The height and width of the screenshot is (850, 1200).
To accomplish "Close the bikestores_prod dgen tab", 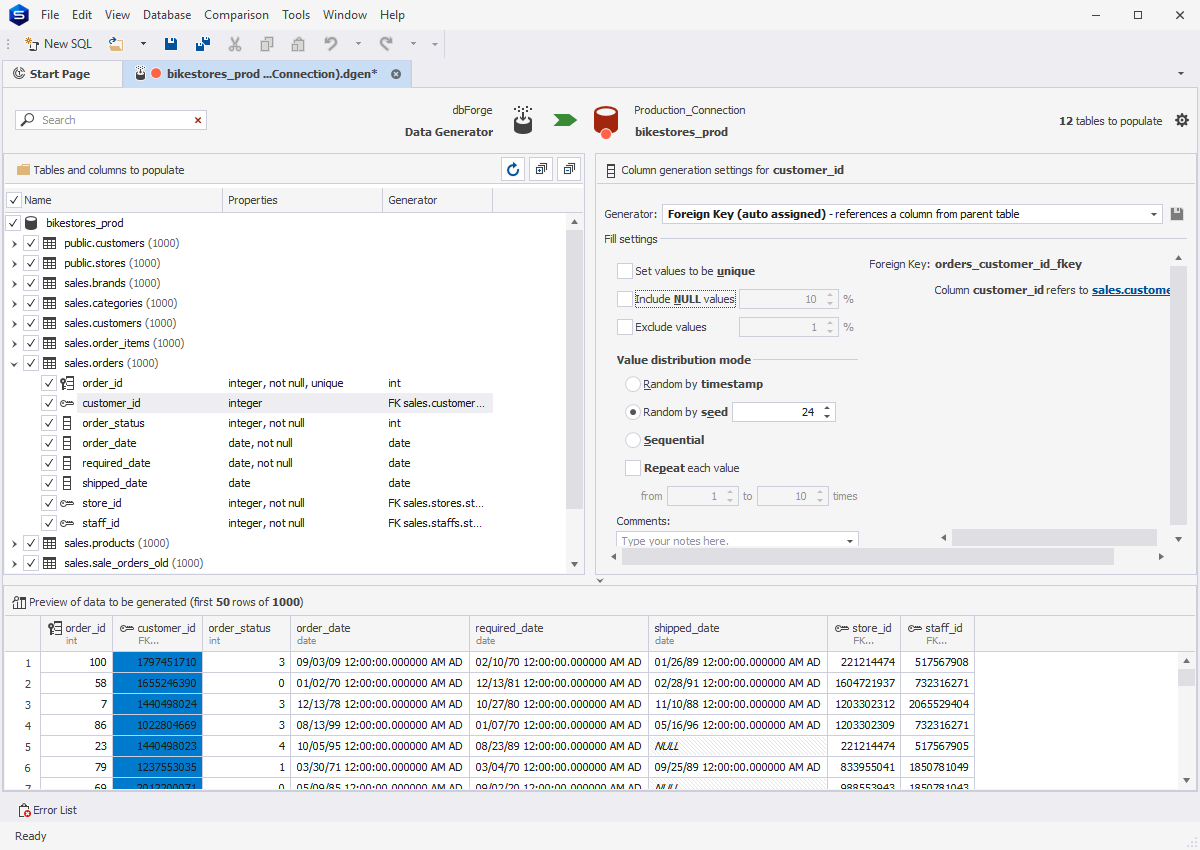I will [396, 74].
